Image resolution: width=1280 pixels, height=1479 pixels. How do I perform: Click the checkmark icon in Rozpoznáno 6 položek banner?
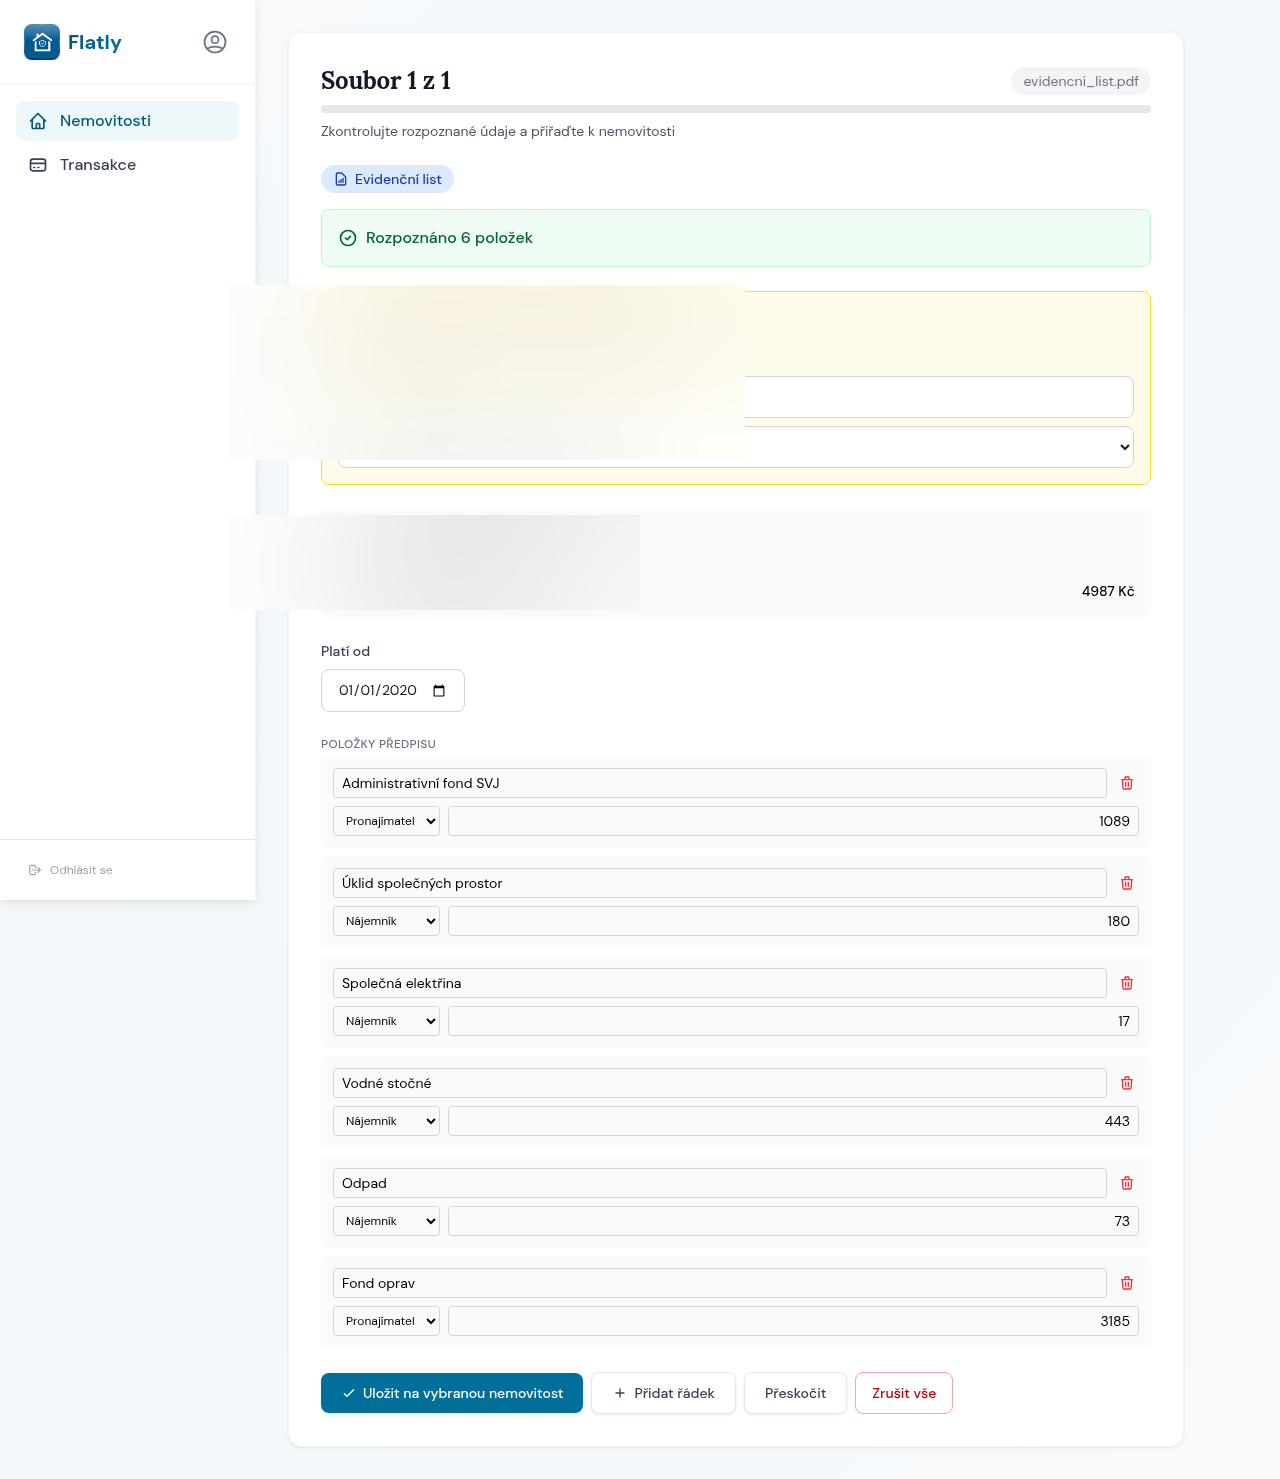[347, 238]
